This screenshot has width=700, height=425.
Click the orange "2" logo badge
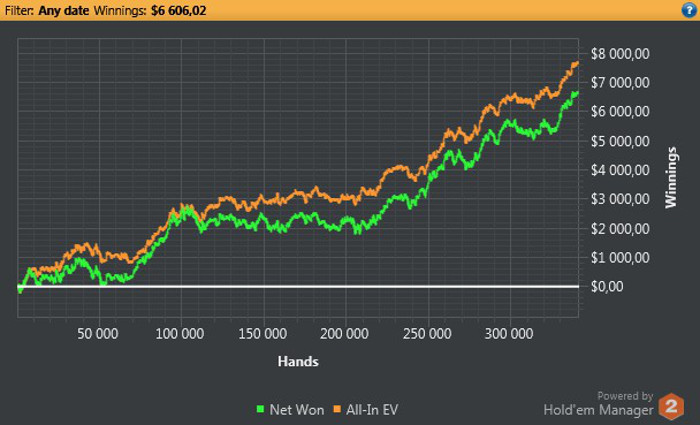coord(674,406)
